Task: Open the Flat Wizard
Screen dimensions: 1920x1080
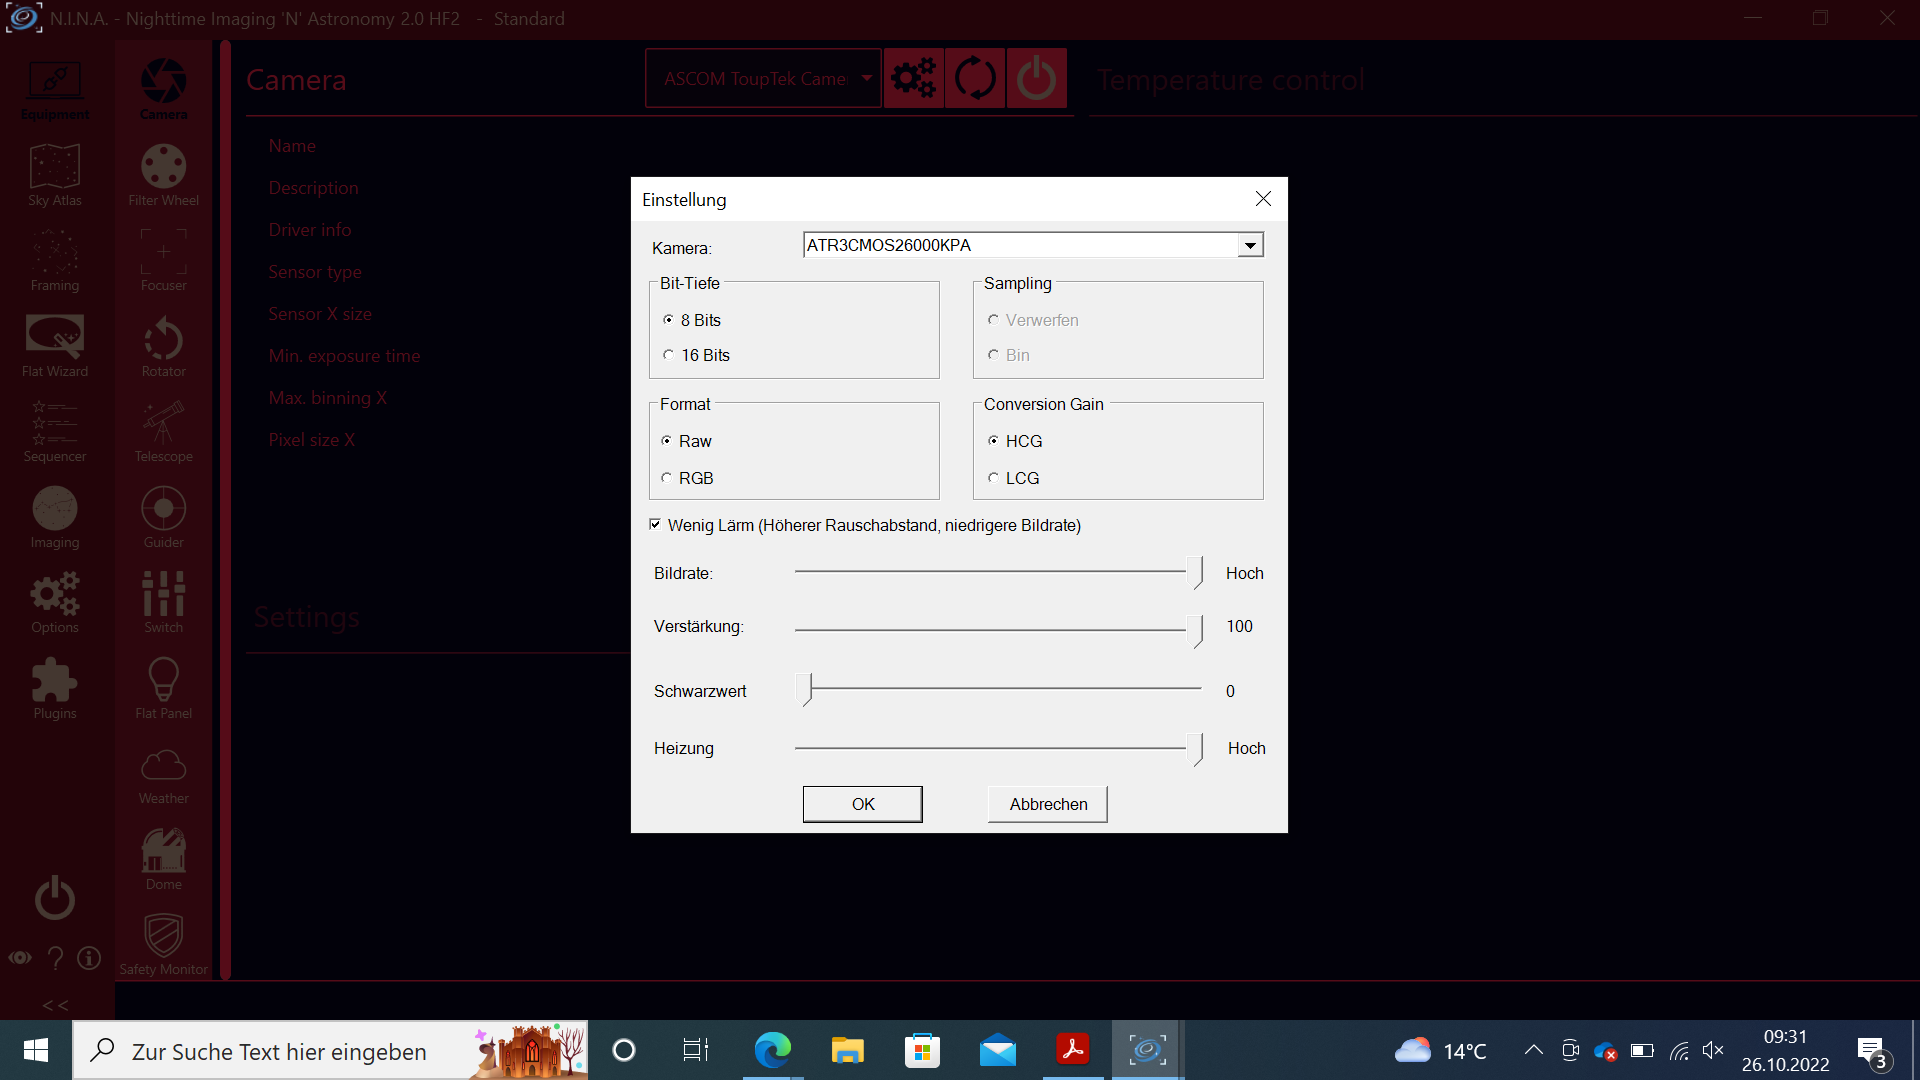Action: pos(55,347)
